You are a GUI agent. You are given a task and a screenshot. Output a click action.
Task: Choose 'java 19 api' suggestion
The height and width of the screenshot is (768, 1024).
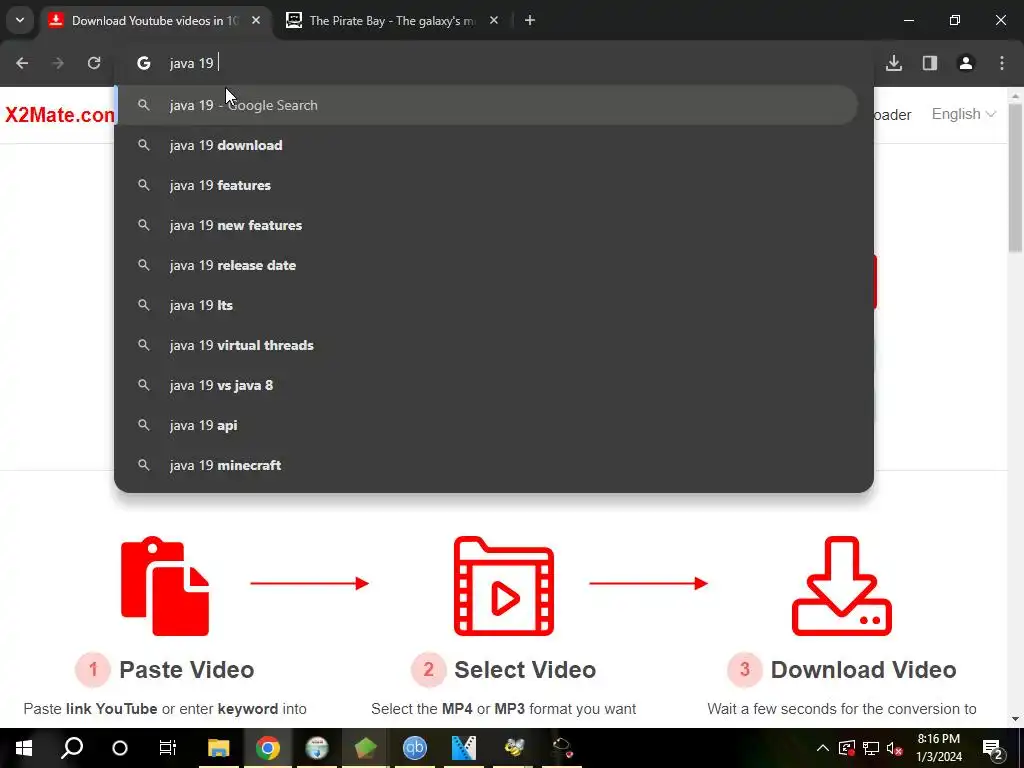pos(487,425)
